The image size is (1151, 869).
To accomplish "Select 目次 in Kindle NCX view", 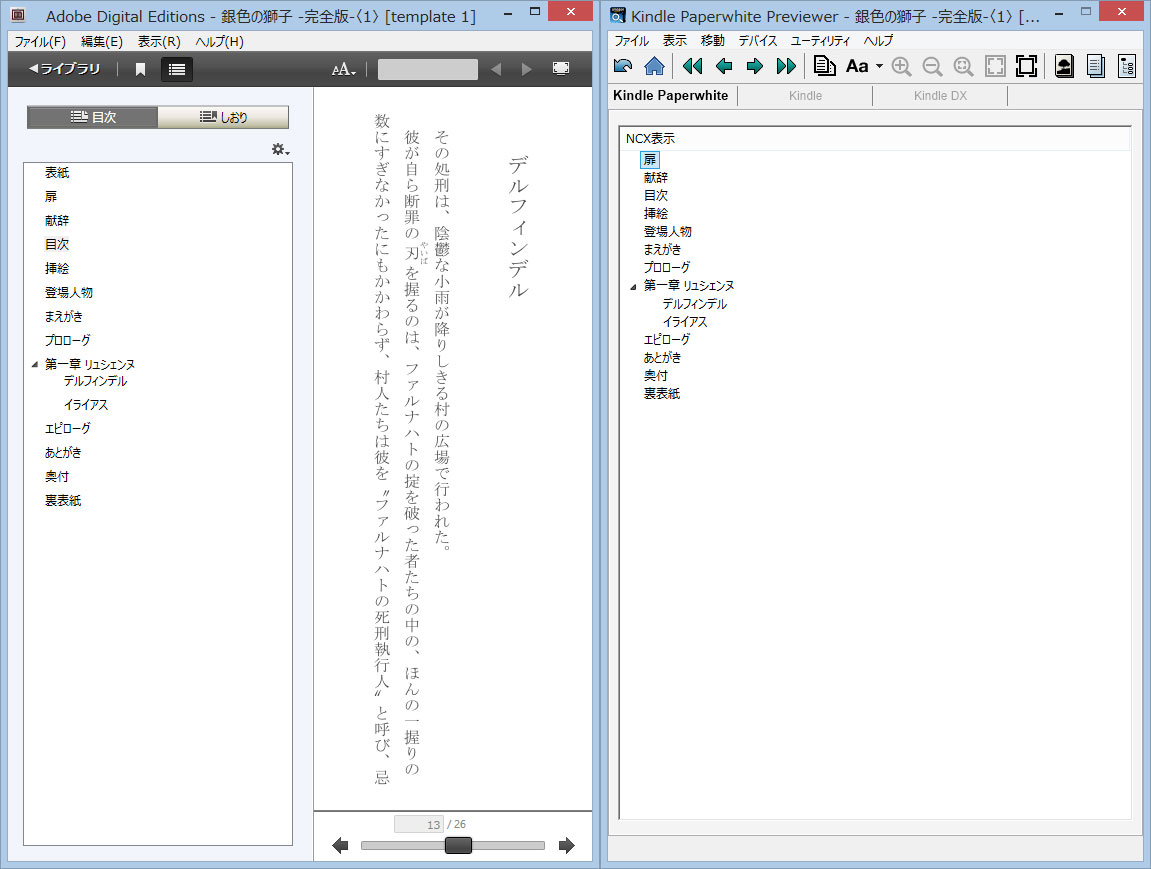I will pyautogui.click(x=656, y=195).
